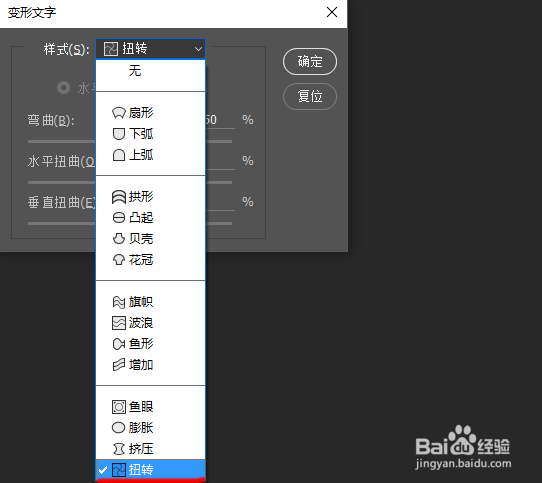Click the horizontal distortion value field

(x=220, y=161)
